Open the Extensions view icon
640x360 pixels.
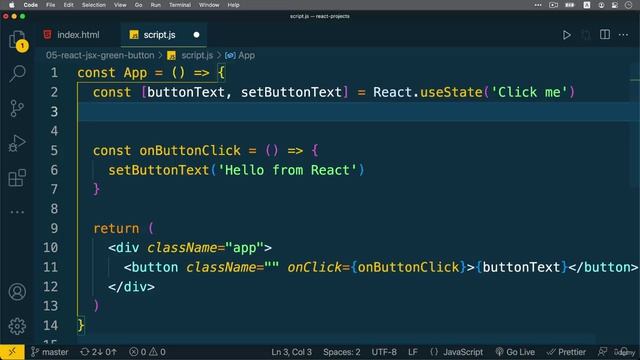pos(17,178)
